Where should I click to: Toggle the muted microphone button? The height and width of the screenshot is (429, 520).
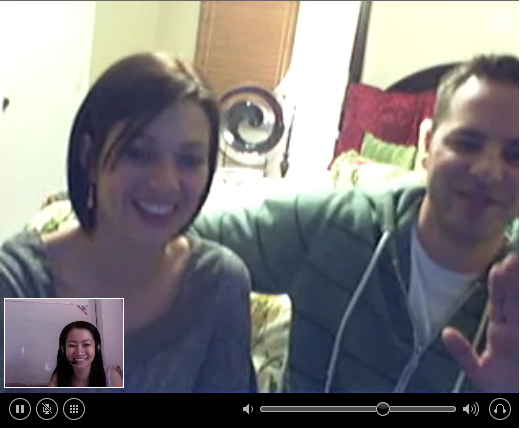click(47, 409)
